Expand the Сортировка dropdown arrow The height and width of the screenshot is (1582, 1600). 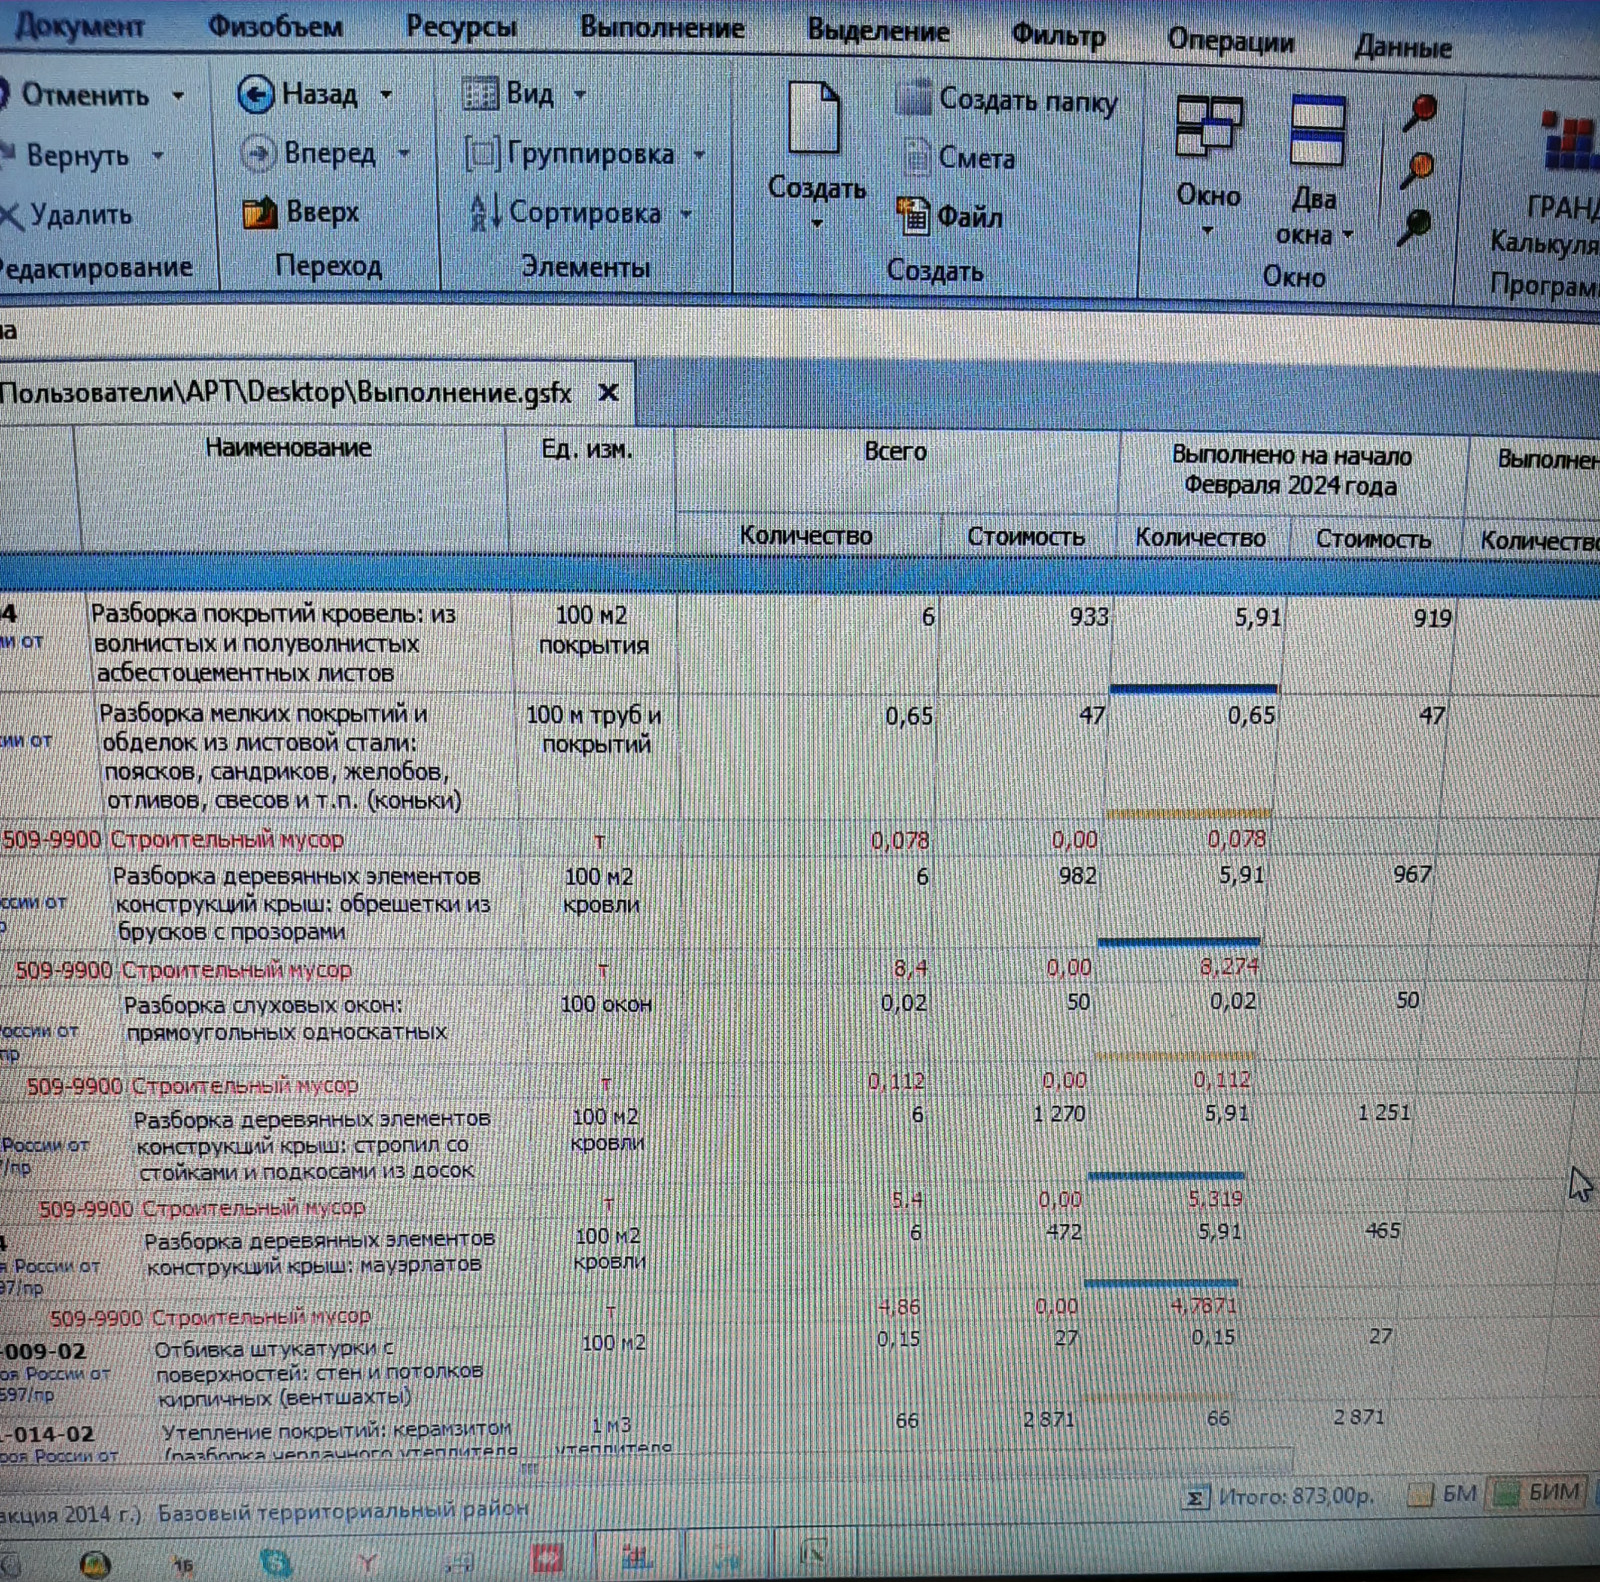[x=686, y=214]
